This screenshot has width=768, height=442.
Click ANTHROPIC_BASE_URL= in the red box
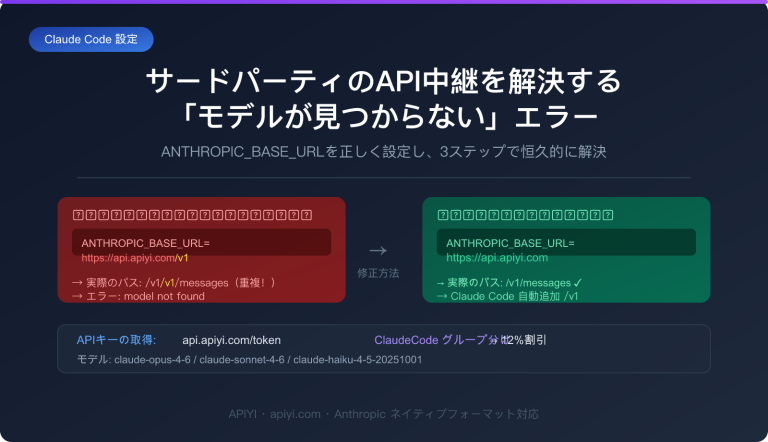[x=145, y=243]
